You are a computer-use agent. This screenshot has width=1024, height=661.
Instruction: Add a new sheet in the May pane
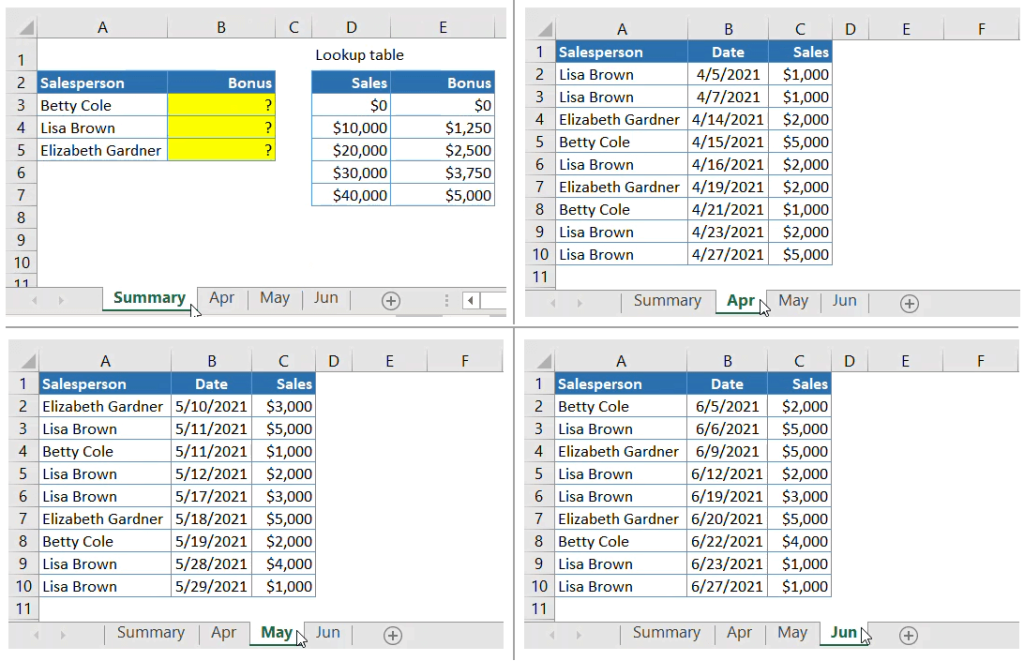click(392, 635)
